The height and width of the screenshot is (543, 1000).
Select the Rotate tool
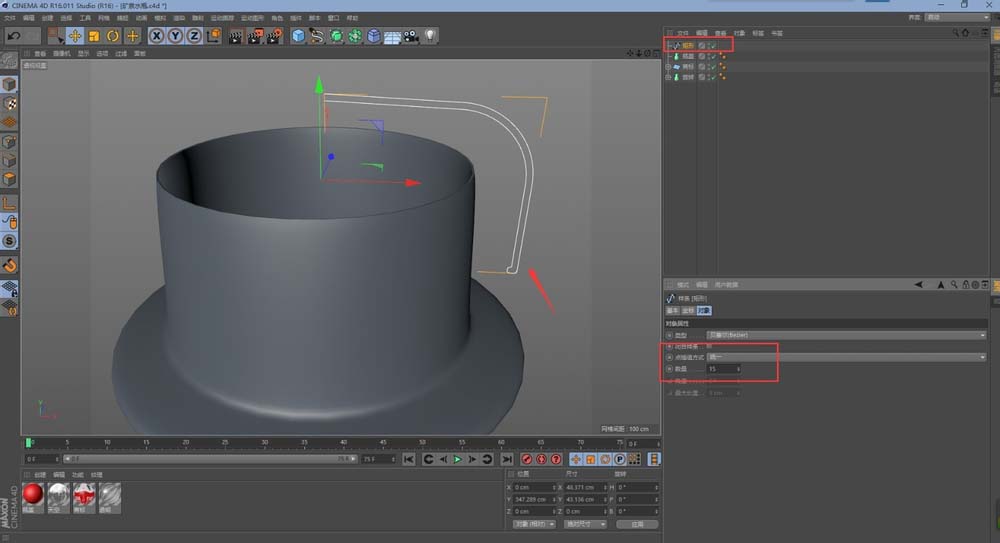point(113,36)
